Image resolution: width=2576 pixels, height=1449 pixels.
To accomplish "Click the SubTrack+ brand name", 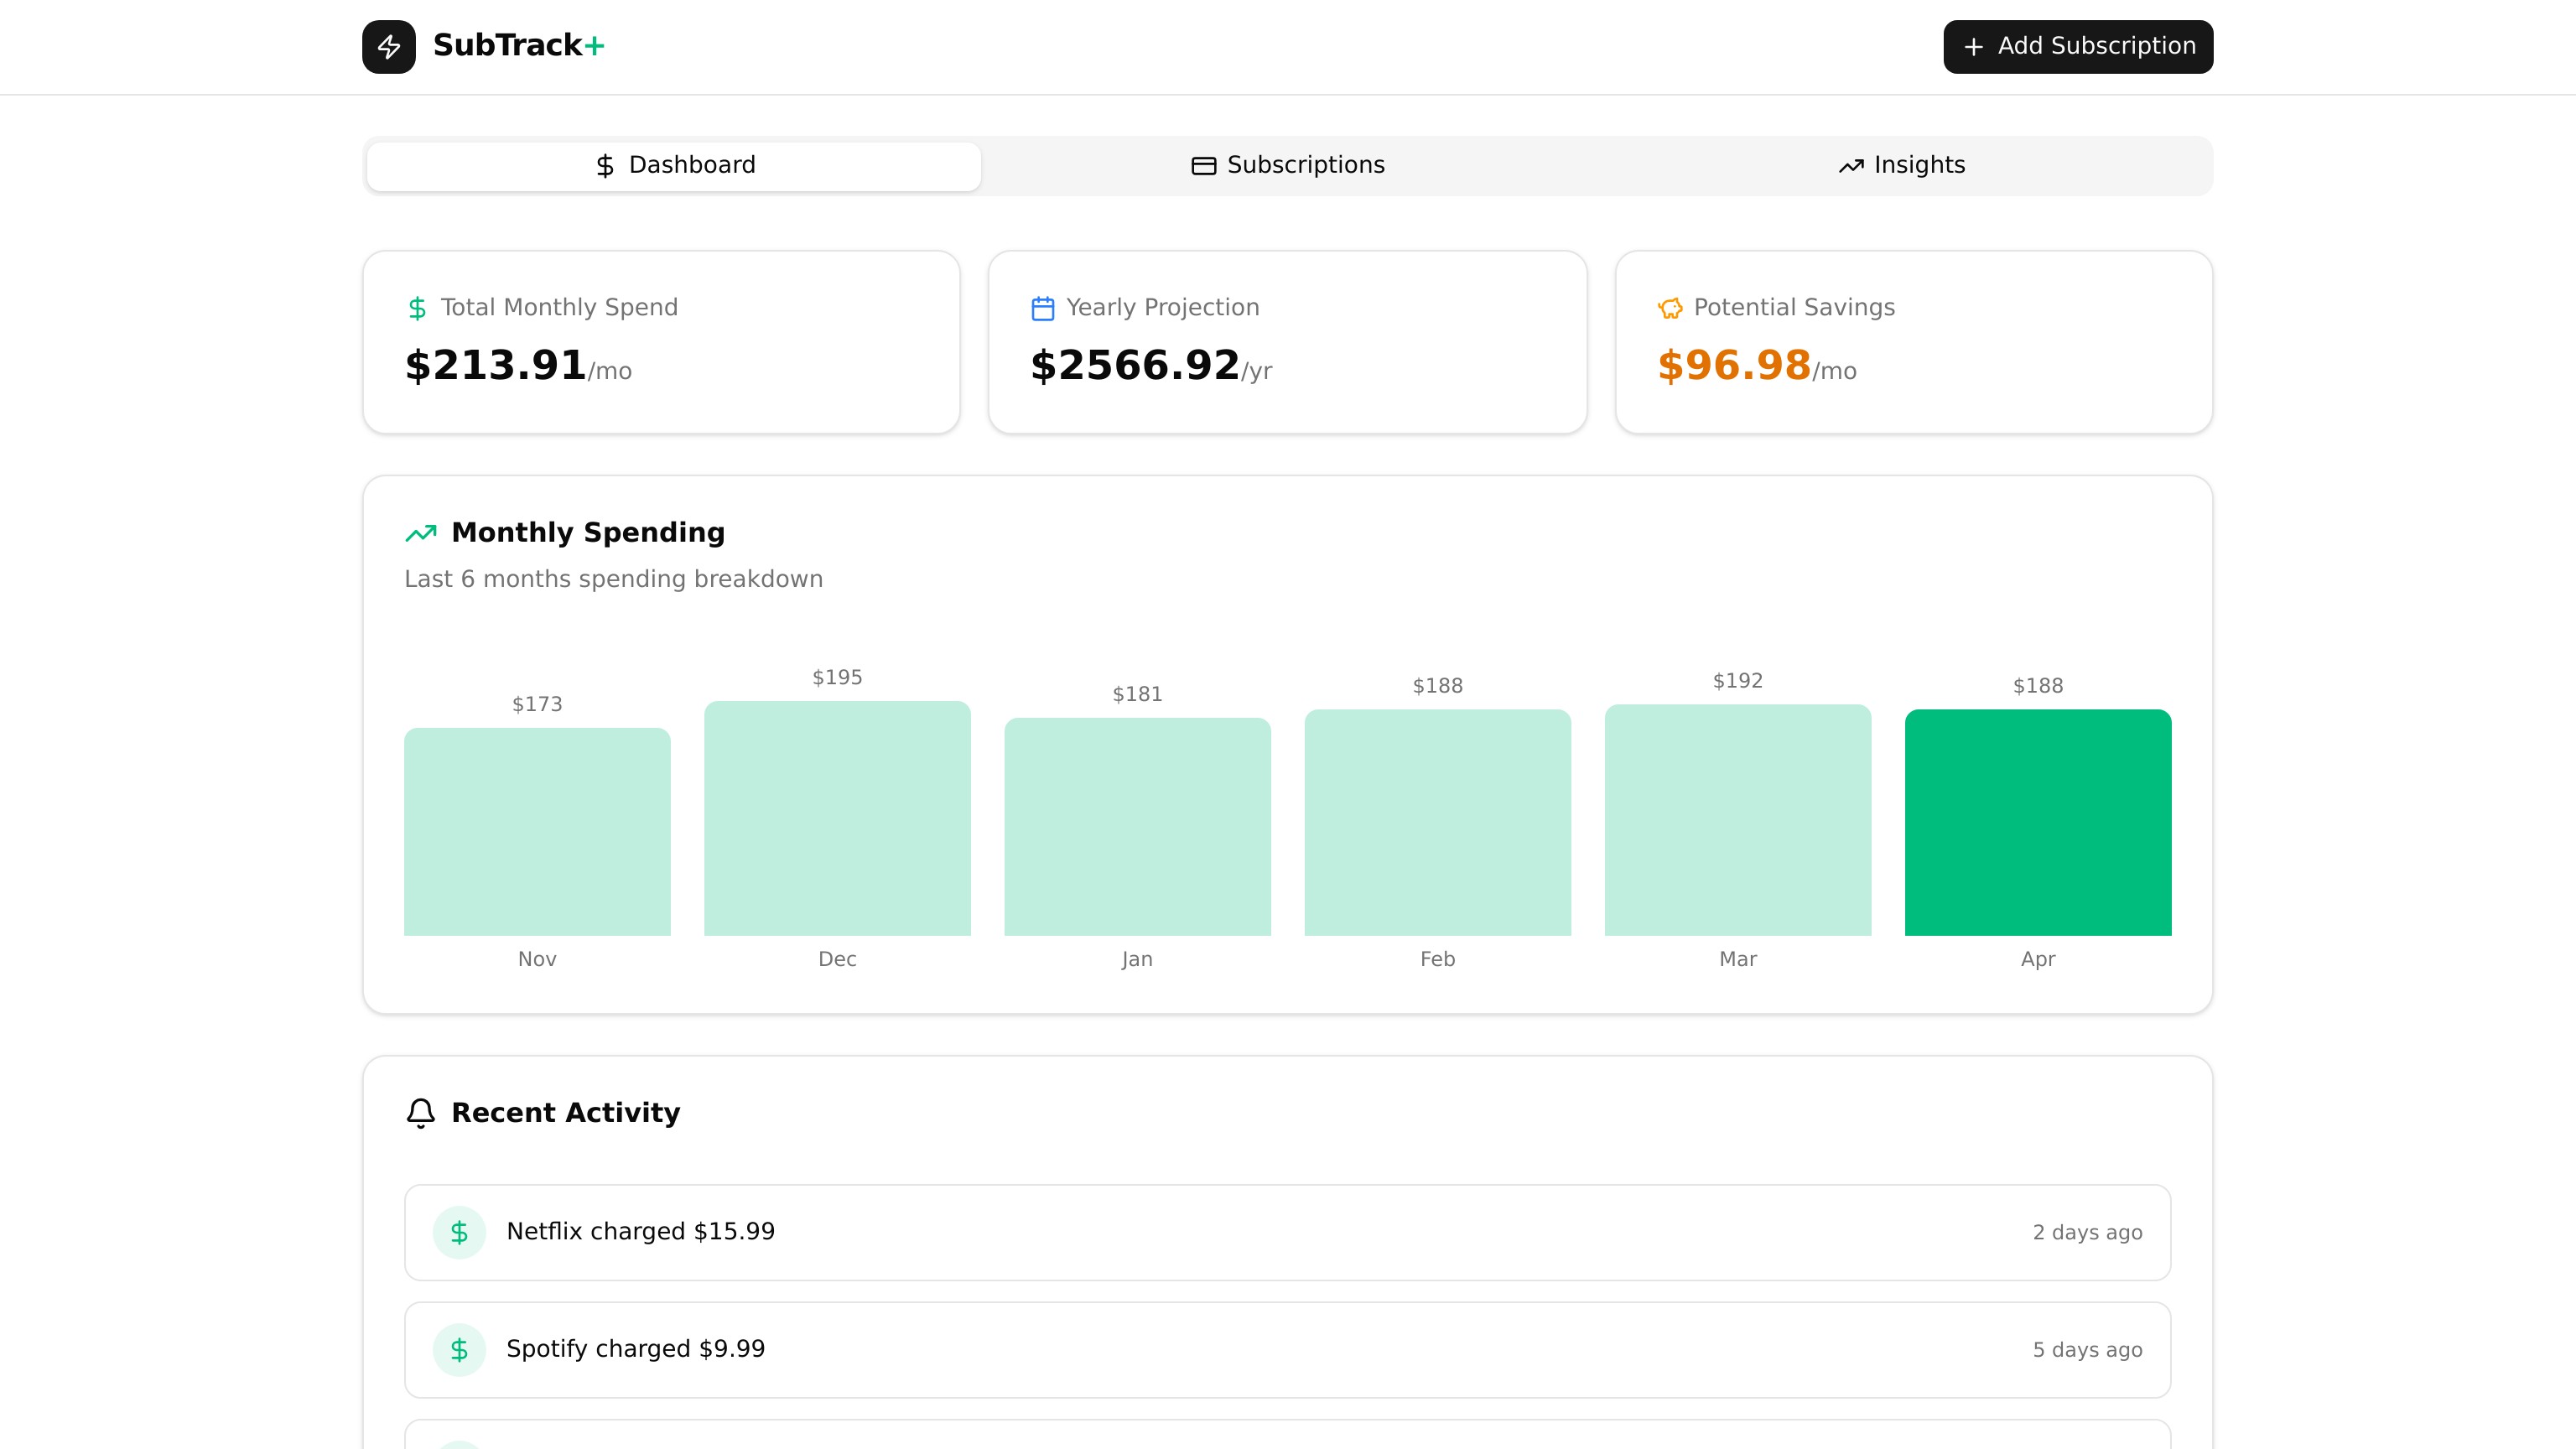I will (519, 46).
